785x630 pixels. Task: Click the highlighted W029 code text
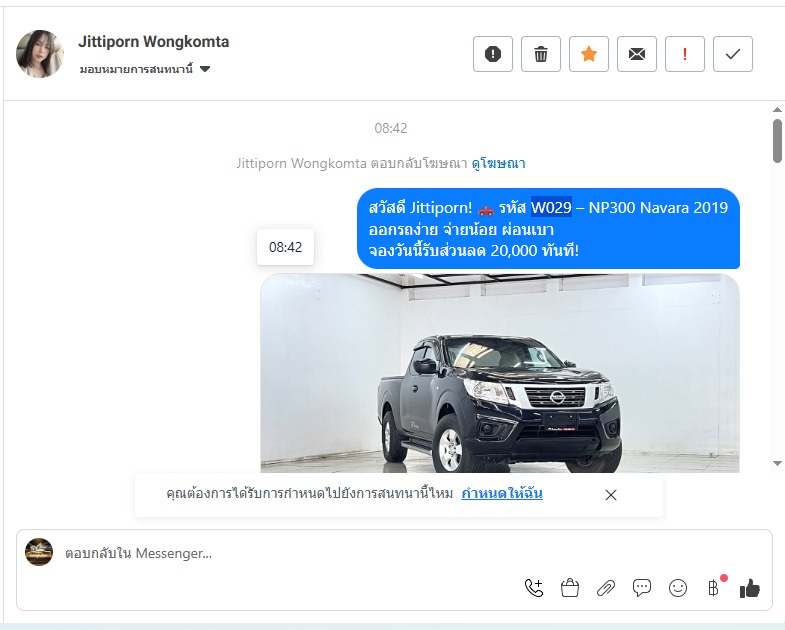tap(551, 207)
